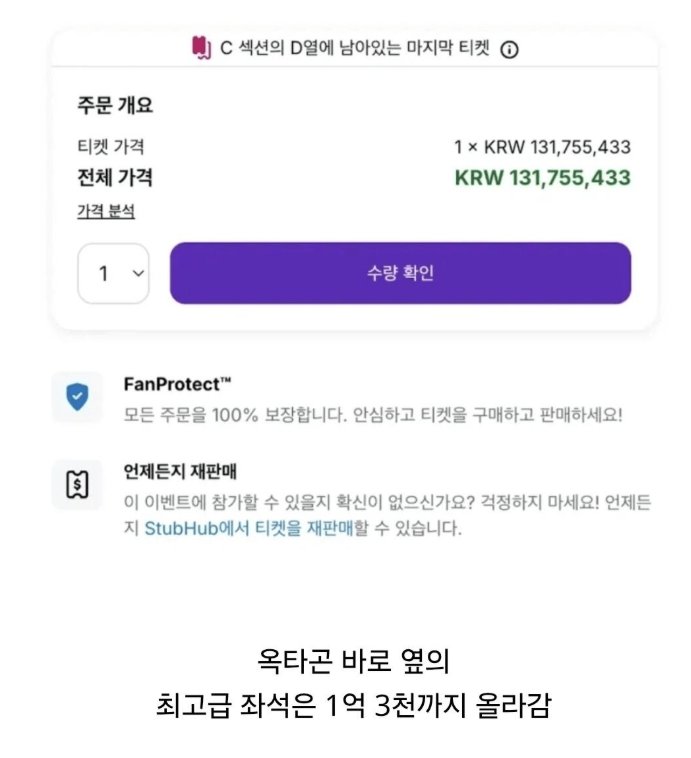
Task: Click the quantity dropdown chevron arrow
Action: (138, 274)
